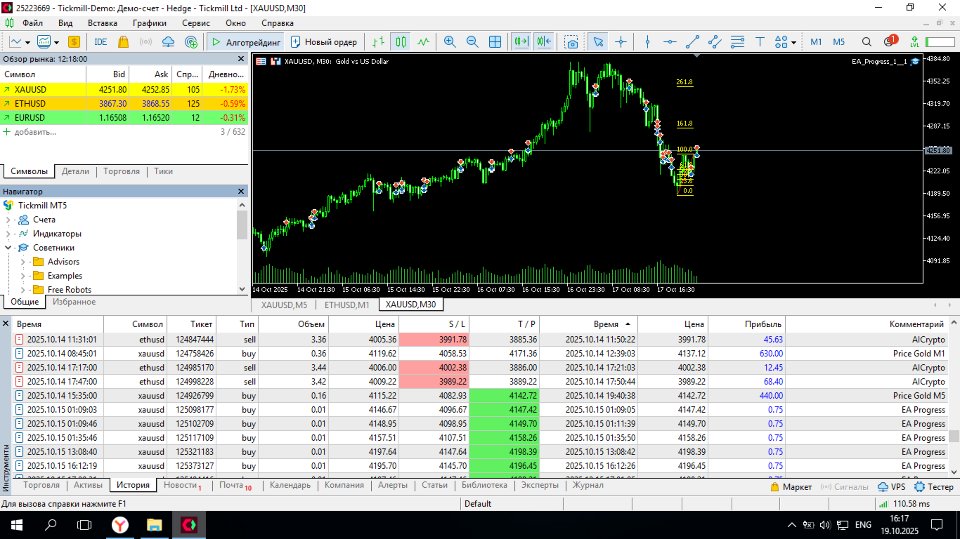Open the VPS cloud icon in toolbar
960x539 pixels.
point(168,42)
